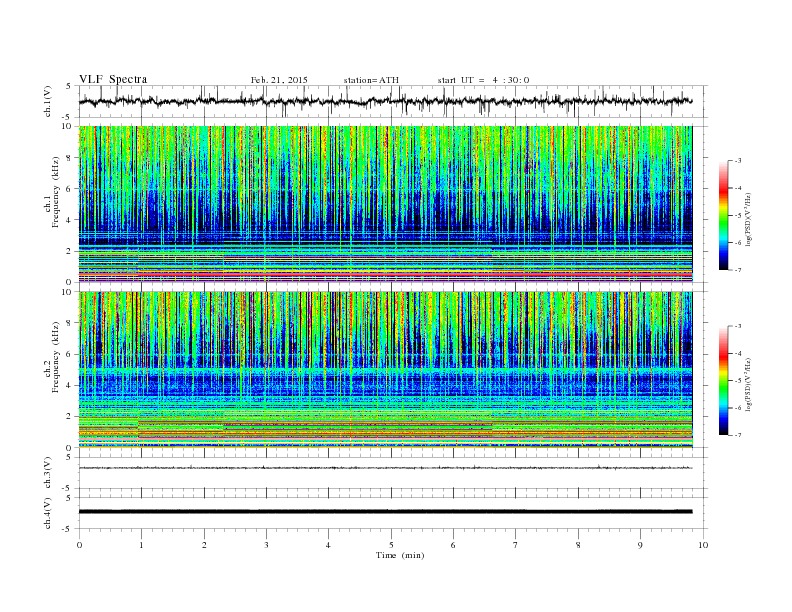792x612 pixels.
Task: Click the "2" tick on the time axis
Action: (204, 545)
